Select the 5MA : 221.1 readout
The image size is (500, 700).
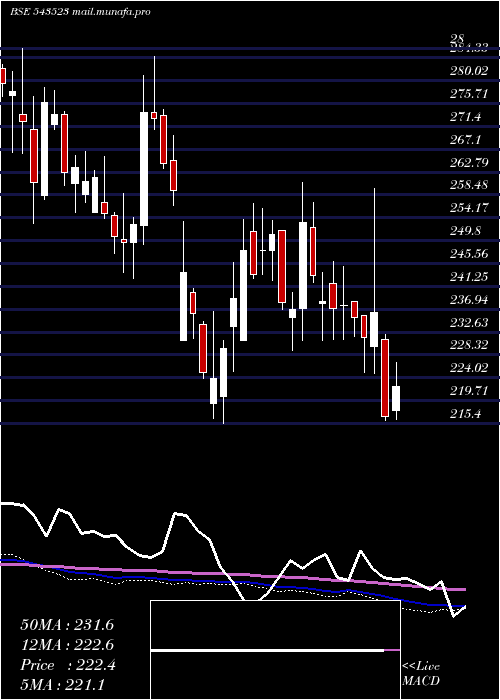click(x=62, y=685)
